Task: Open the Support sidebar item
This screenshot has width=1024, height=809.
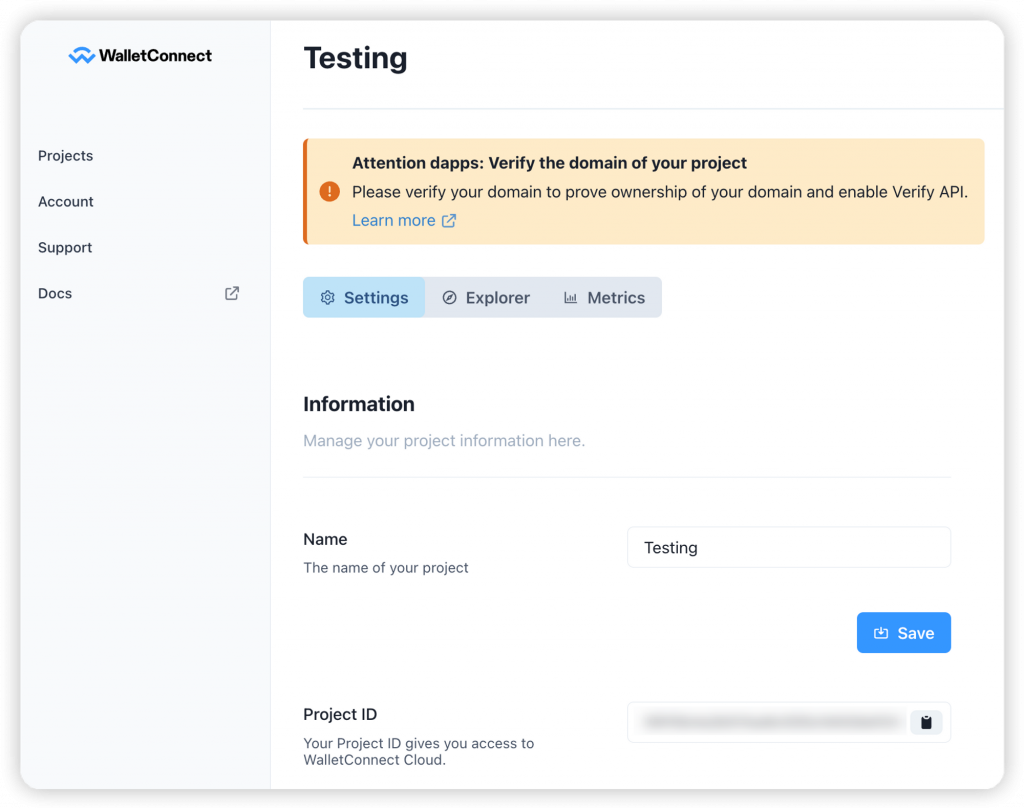Action: [x=65, y=248]
